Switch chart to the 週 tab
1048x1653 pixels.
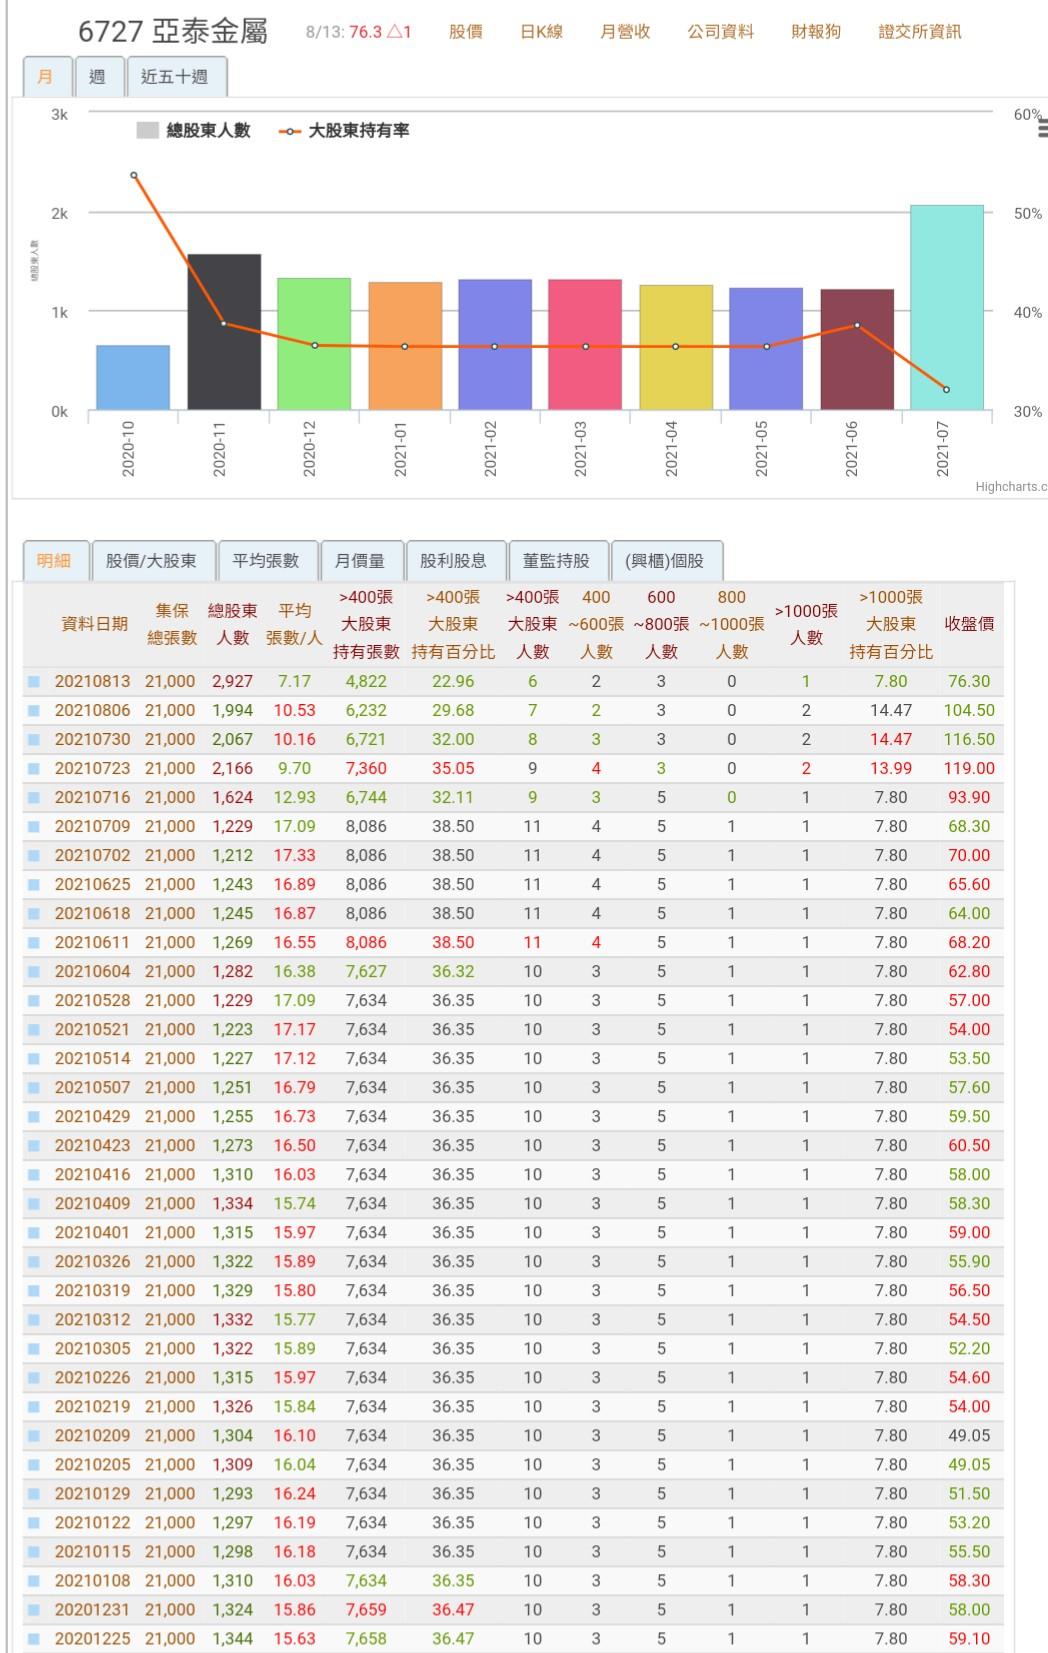pyautogui.click(x=97, y=77)
